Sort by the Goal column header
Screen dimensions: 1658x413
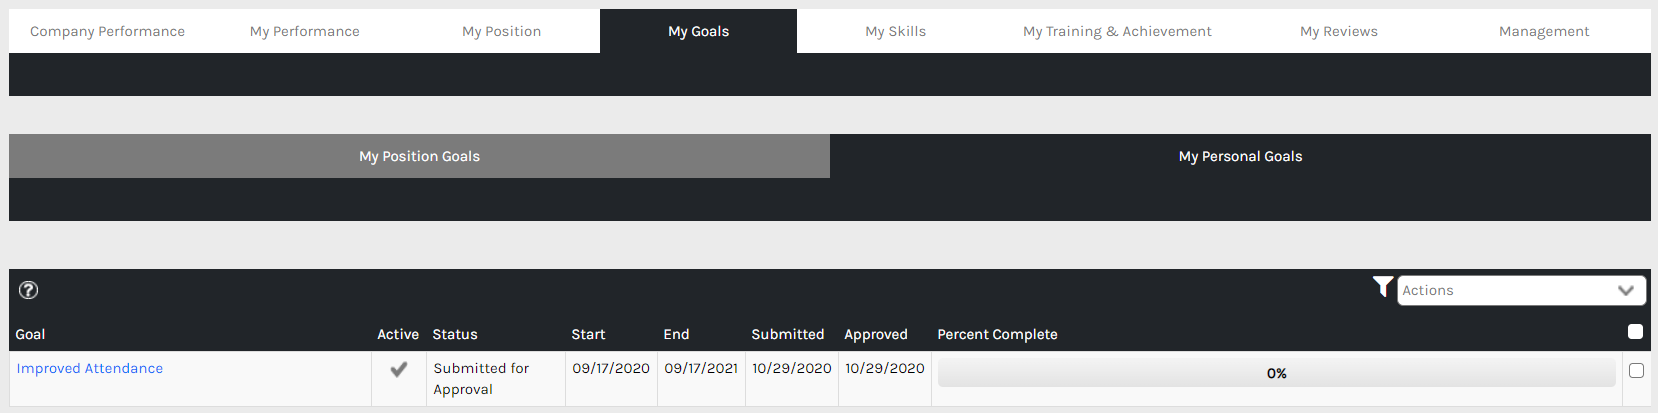click(x=31, y=334)
